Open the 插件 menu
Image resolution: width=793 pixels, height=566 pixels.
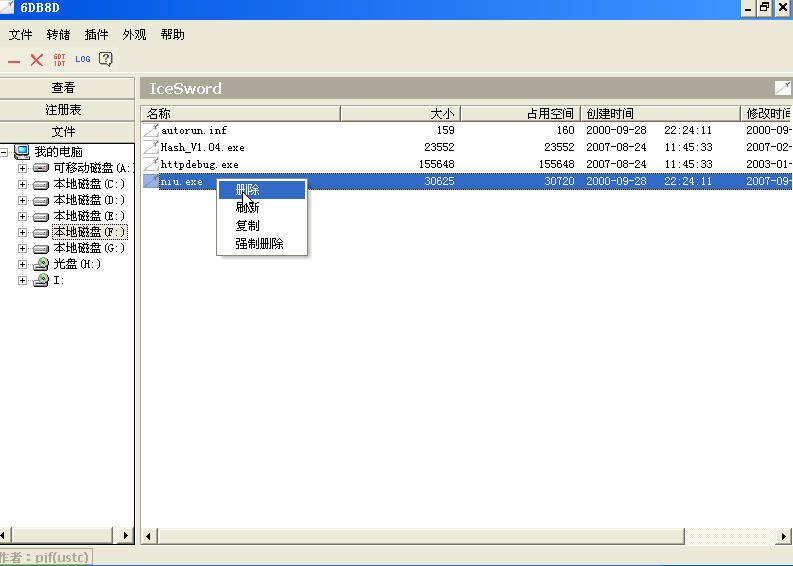tap(97, 35)
